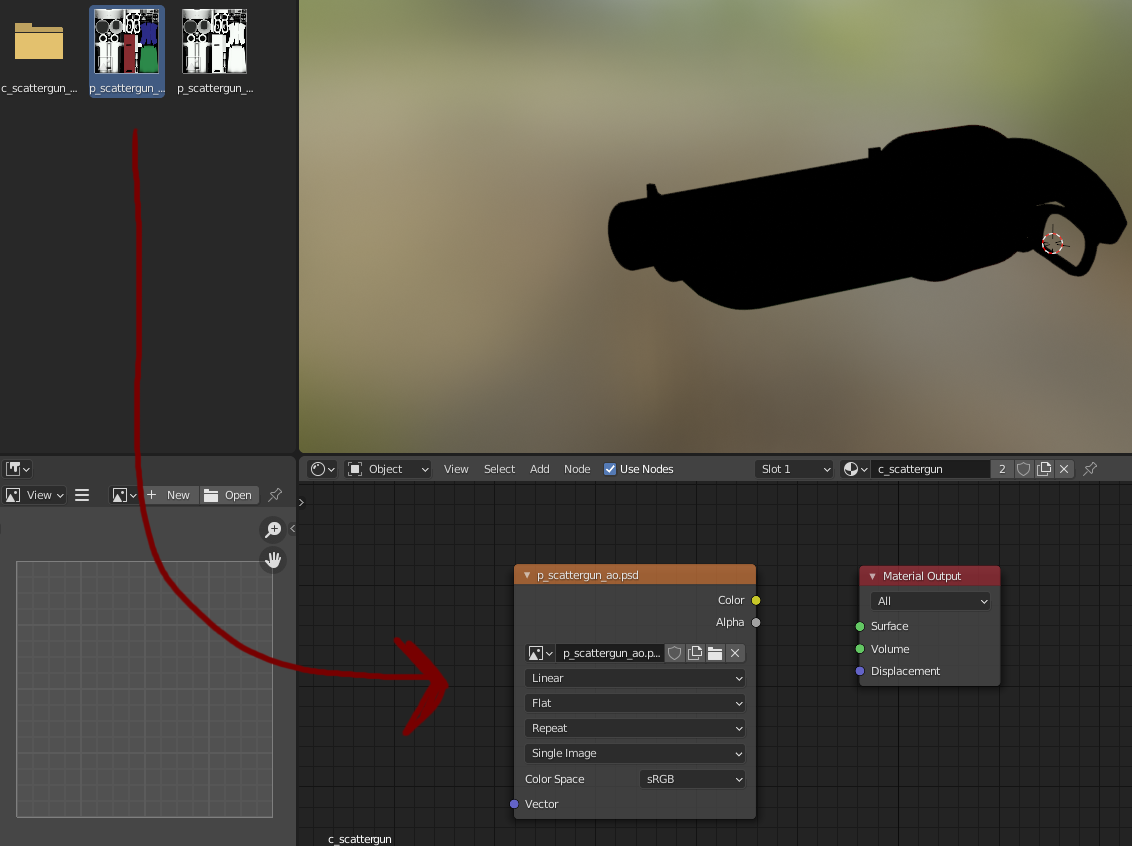Select the colored p_scattergun texture thumbnail
The height and width of the screenshot is (846, 1132).
point(127,41)
